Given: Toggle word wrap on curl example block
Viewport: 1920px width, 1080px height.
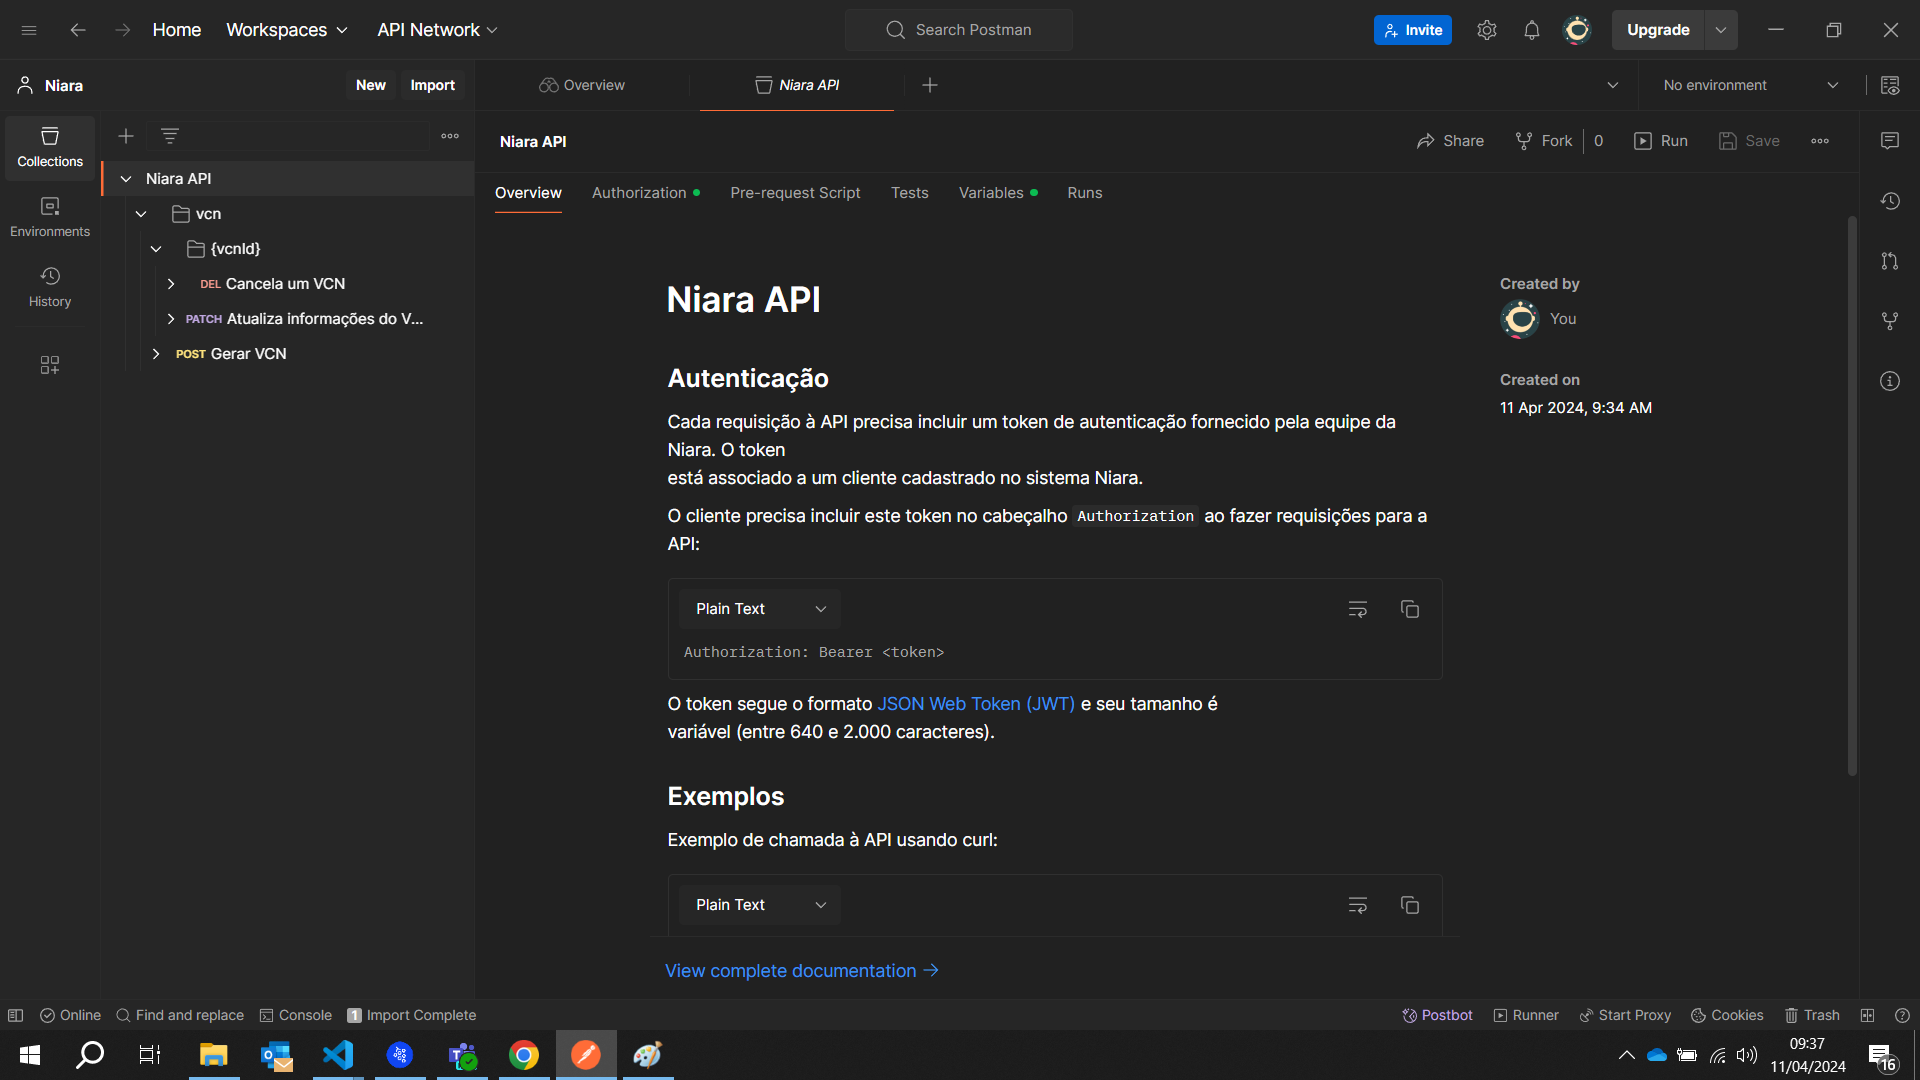Looking at the screenshot, I should (x=1358, y=905).
